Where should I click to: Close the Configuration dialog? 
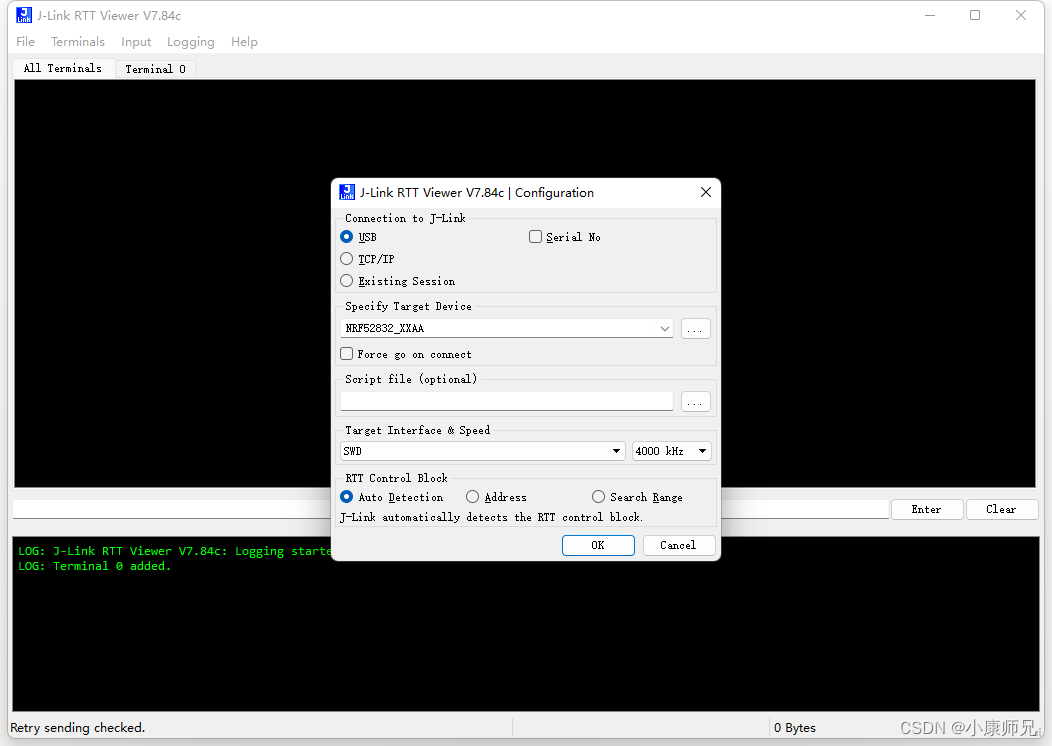[706, 193]
